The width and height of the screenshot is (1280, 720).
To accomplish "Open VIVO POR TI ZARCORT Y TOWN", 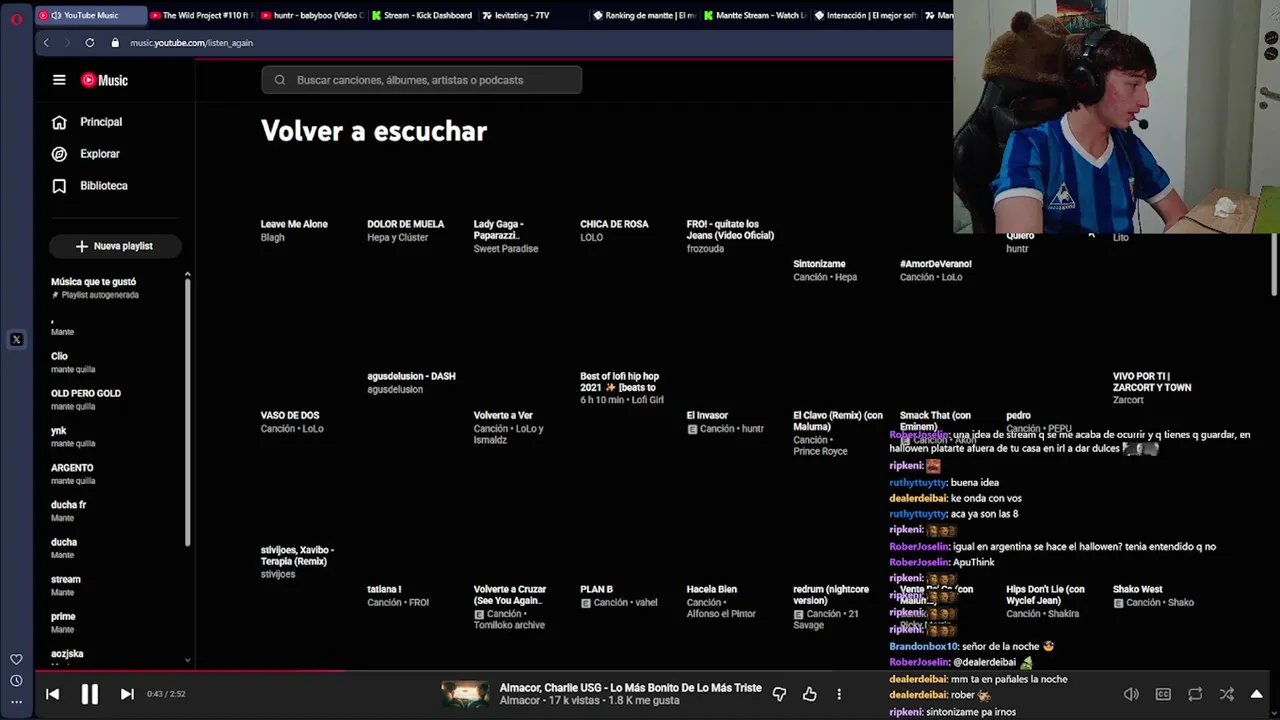I will 1152,382.
